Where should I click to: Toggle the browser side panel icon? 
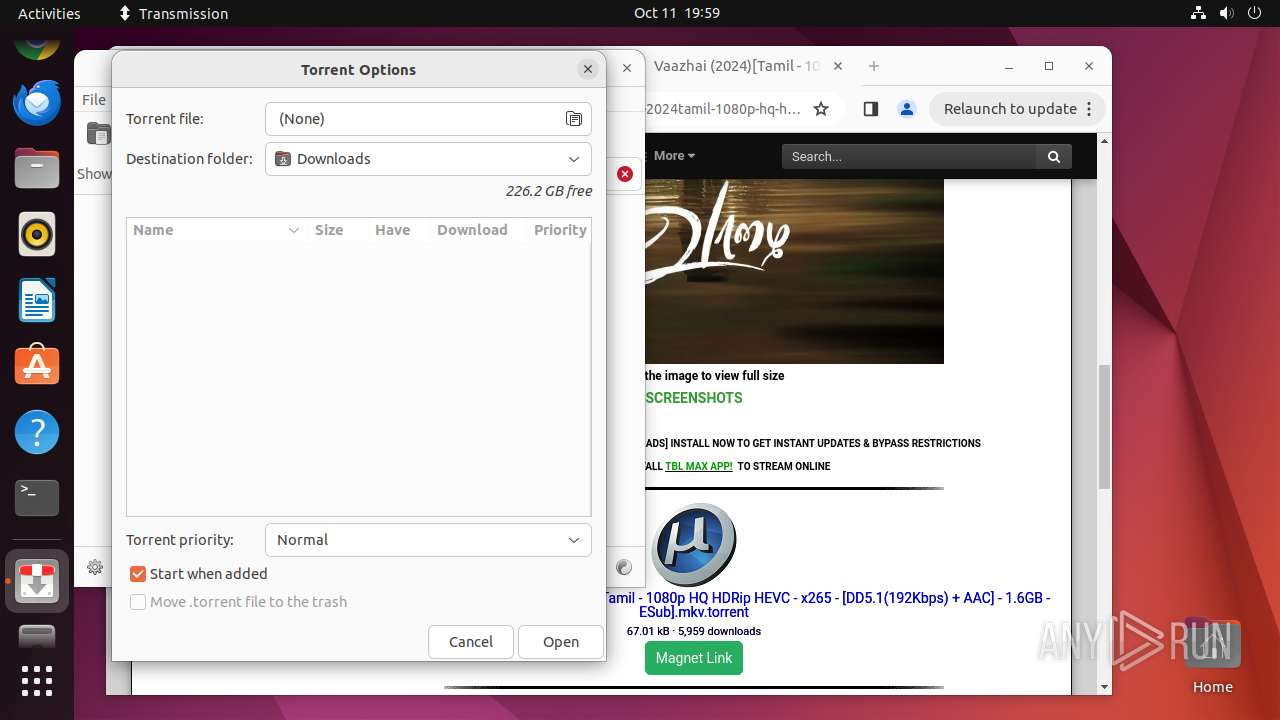click(870, 109)
